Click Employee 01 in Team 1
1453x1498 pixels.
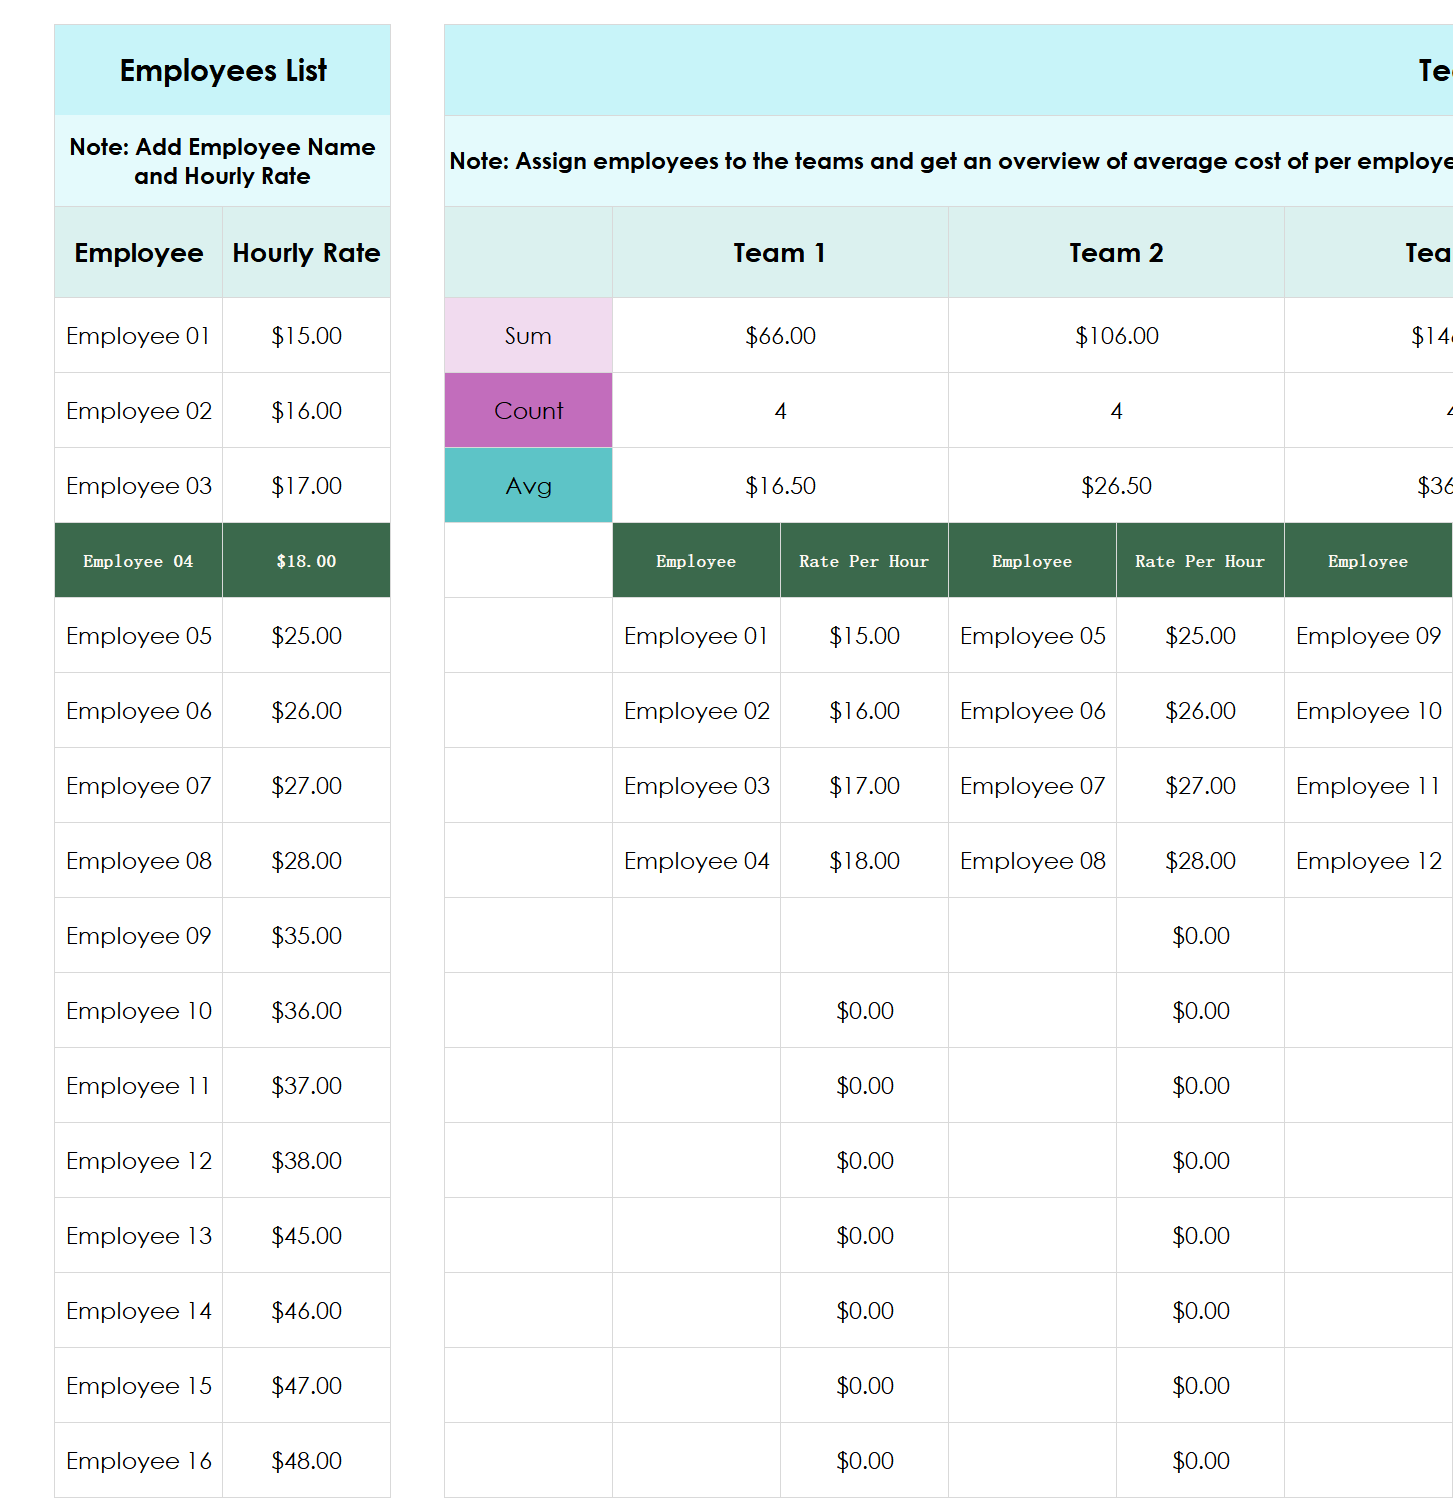(x=696, y=635)
